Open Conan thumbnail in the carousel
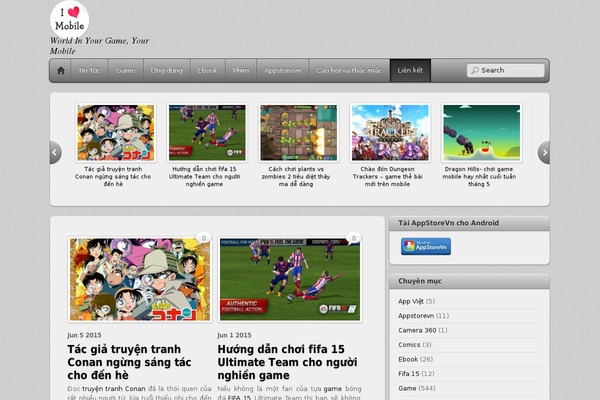This screenshot has width=600, height=400. 116,132
